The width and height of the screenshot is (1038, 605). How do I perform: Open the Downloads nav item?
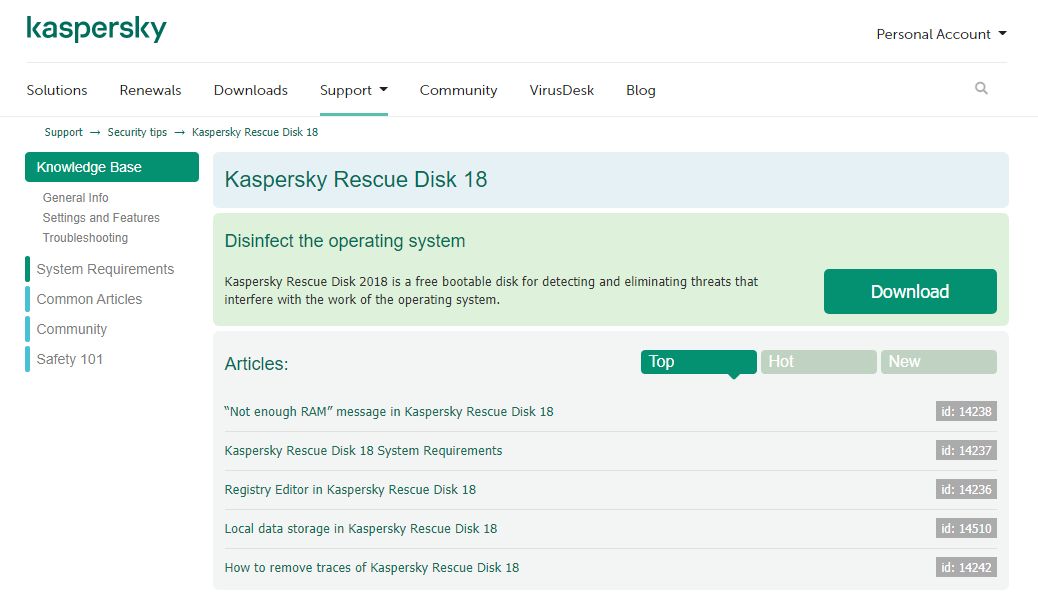[x=250, y=90]
